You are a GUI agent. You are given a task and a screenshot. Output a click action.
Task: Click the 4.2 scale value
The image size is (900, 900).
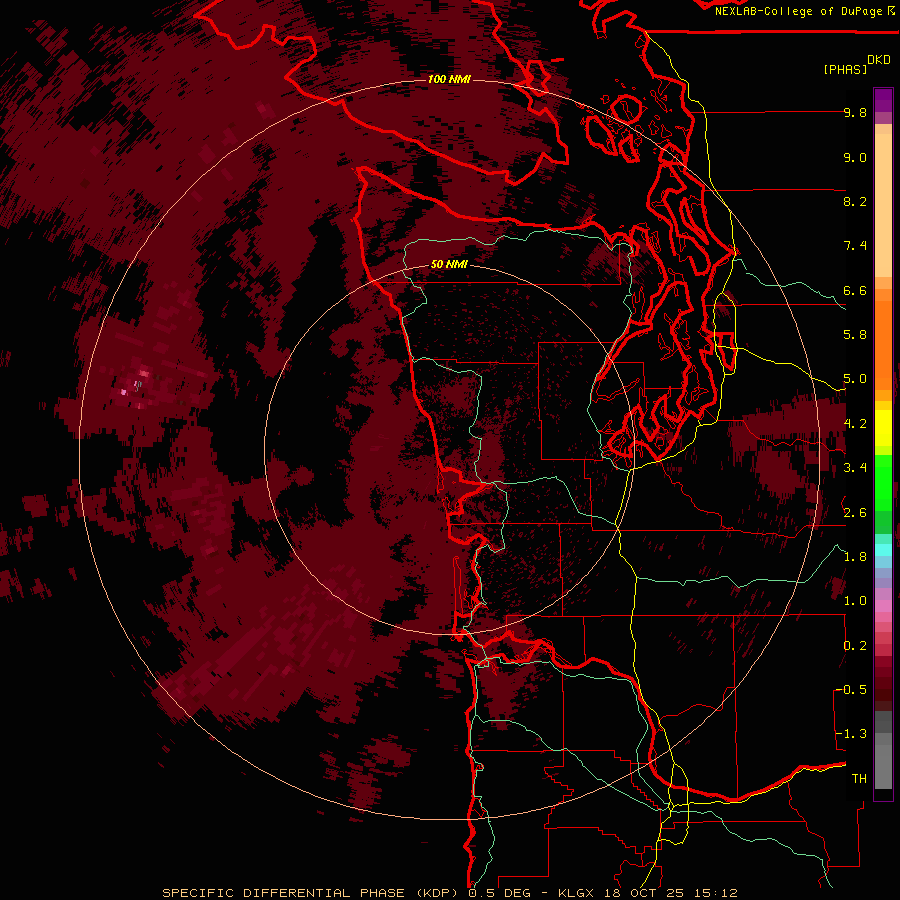click(855, 424)
